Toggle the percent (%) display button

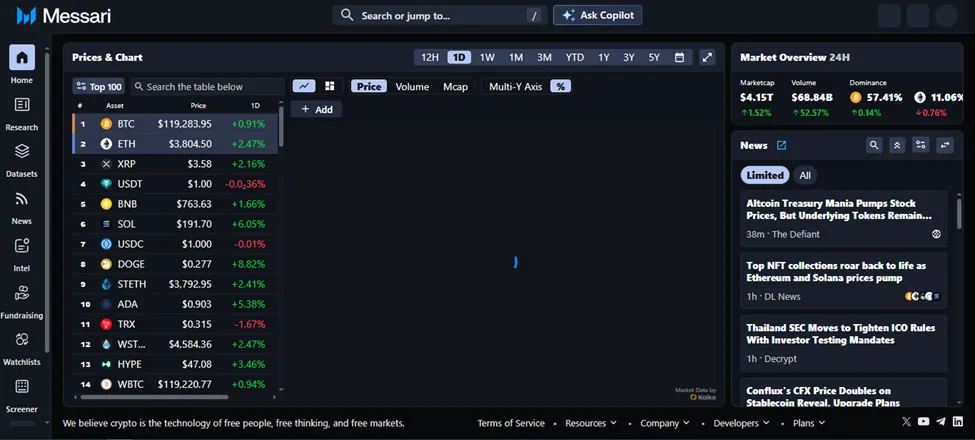click(560, 86)
